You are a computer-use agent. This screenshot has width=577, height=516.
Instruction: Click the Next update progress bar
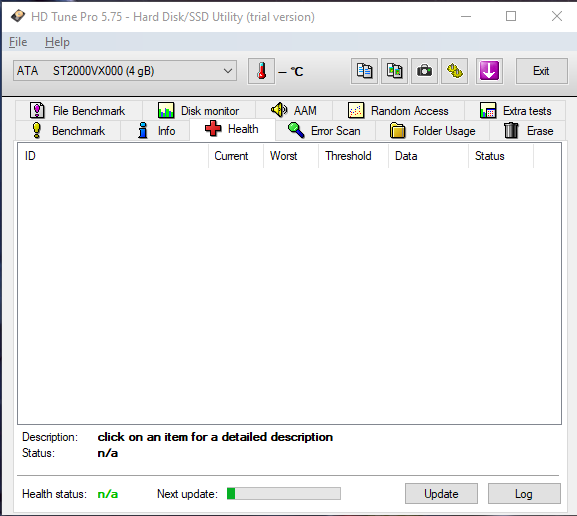(284, 494)
